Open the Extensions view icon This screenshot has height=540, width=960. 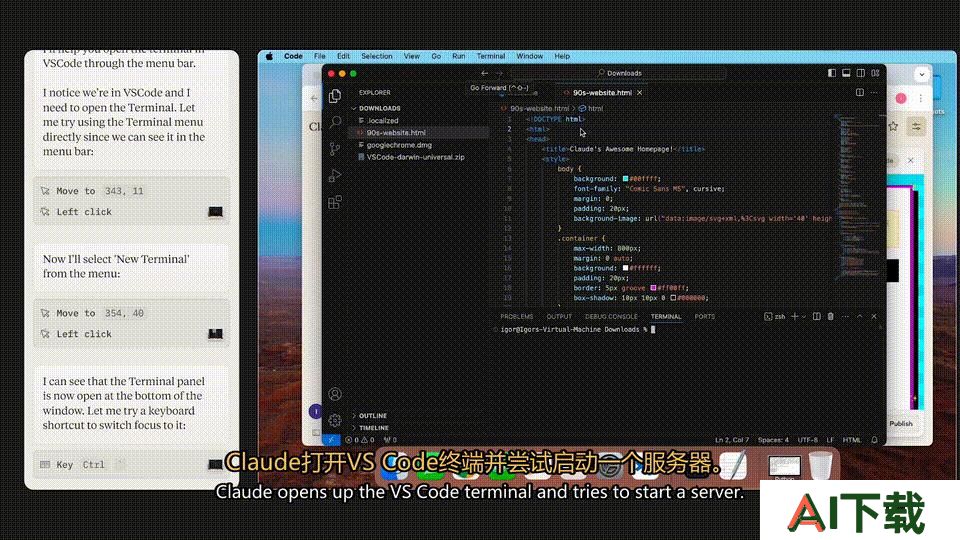click(335, 202)
